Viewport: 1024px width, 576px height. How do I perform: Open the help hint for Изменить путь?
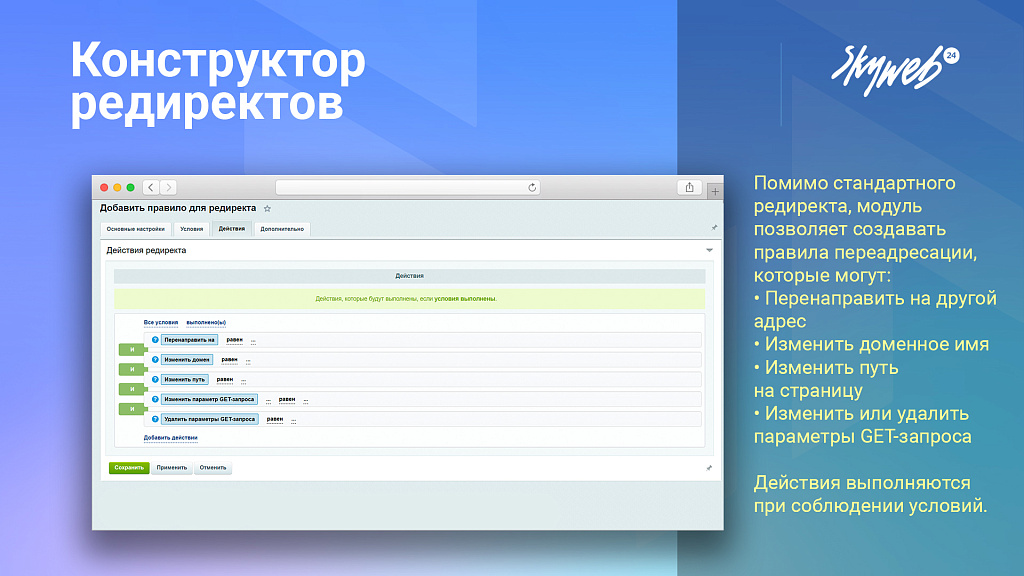coord(153,380)
